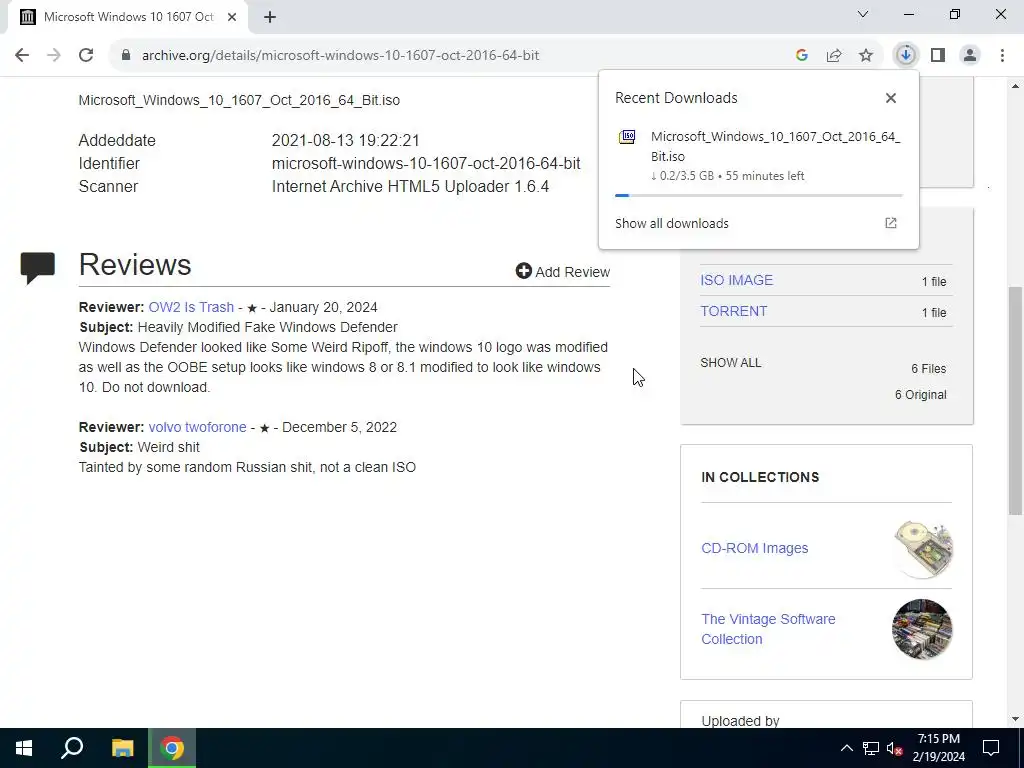Click the 6 Files count

tap(929, 369)
